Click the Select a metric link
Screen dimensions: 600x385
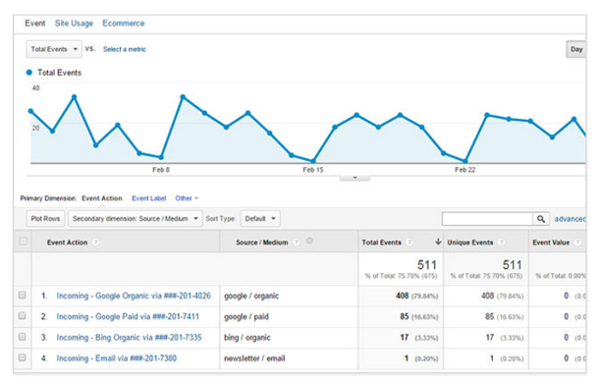(124, 49)
